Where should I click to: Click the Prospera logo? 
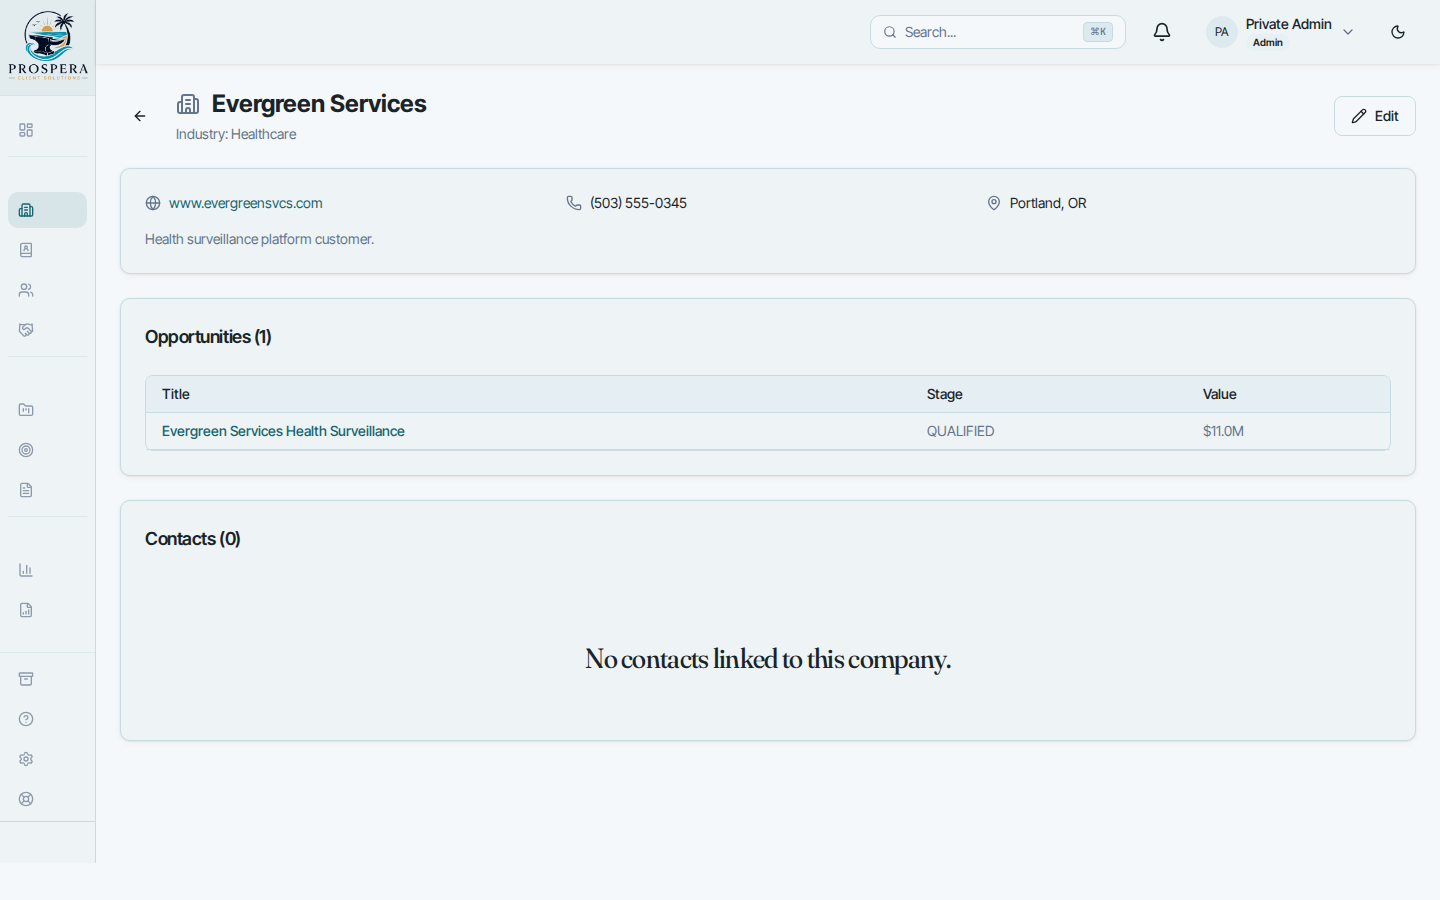[x=48, y=46]
